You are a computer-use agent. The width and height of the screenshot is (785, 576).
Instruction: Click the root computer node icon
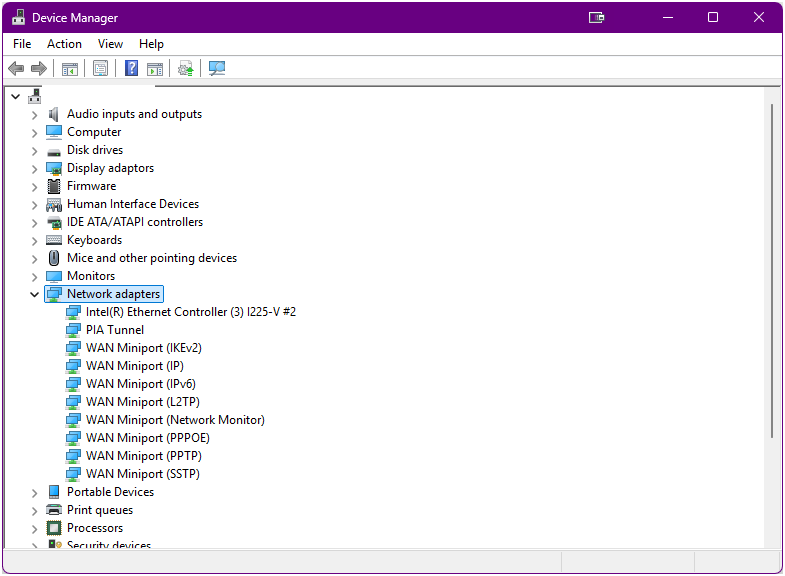(35, 96)
